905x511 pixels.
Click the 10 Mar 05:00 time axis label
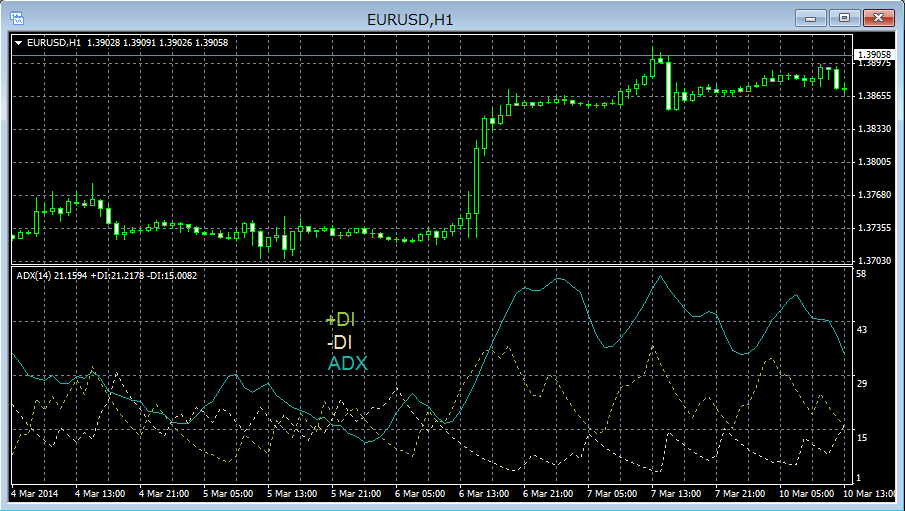[x=805, y=494]
